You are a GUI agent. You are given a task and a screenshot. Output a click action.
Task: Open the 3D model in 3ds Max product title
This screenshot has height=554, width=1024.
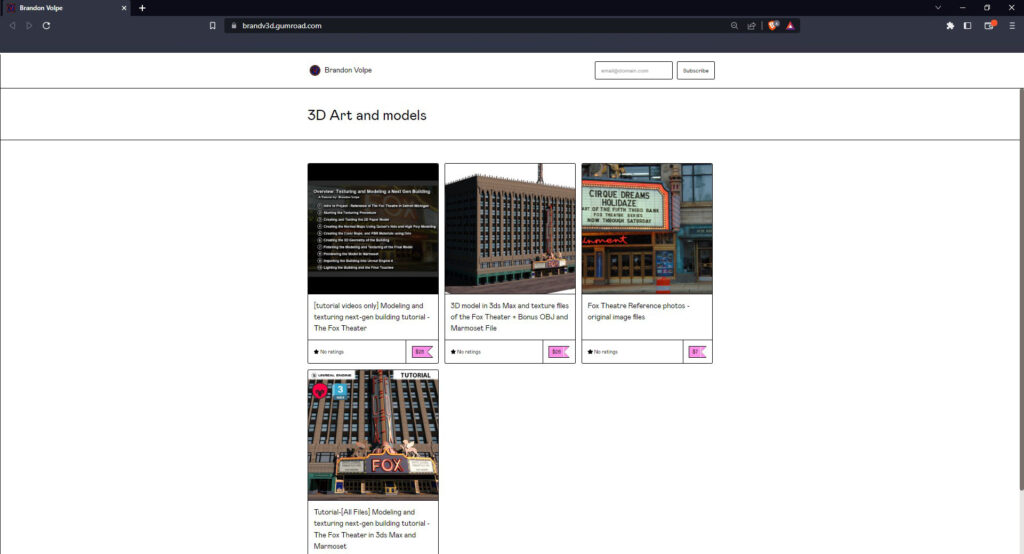(509, 316)
